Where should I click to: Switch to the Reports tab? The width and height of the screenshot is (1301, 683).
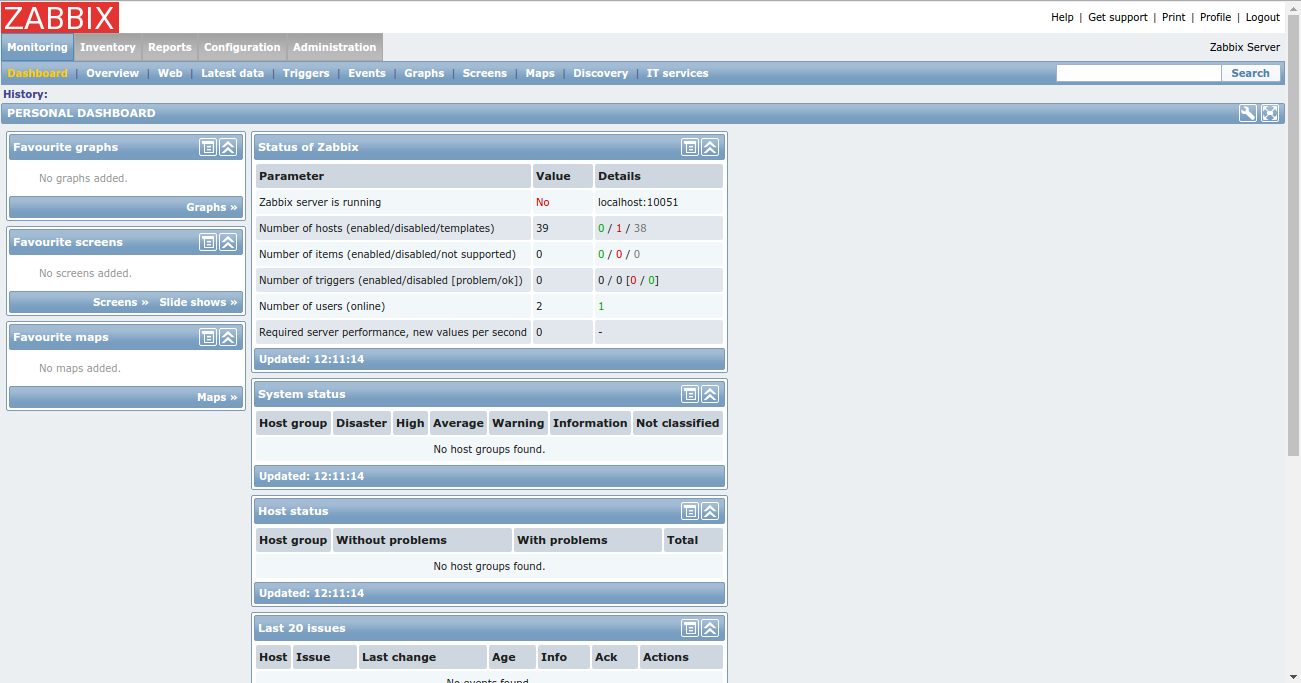170,47
